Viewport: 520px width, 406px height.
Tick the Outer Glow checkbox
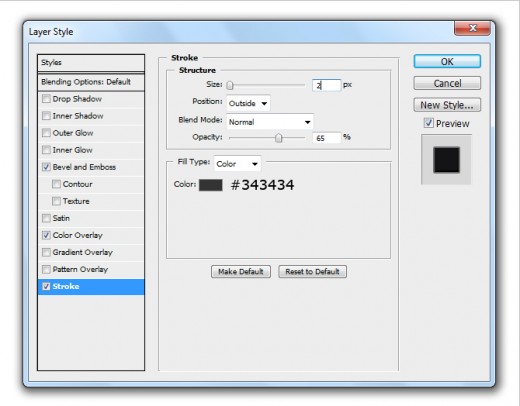(46, 133)
